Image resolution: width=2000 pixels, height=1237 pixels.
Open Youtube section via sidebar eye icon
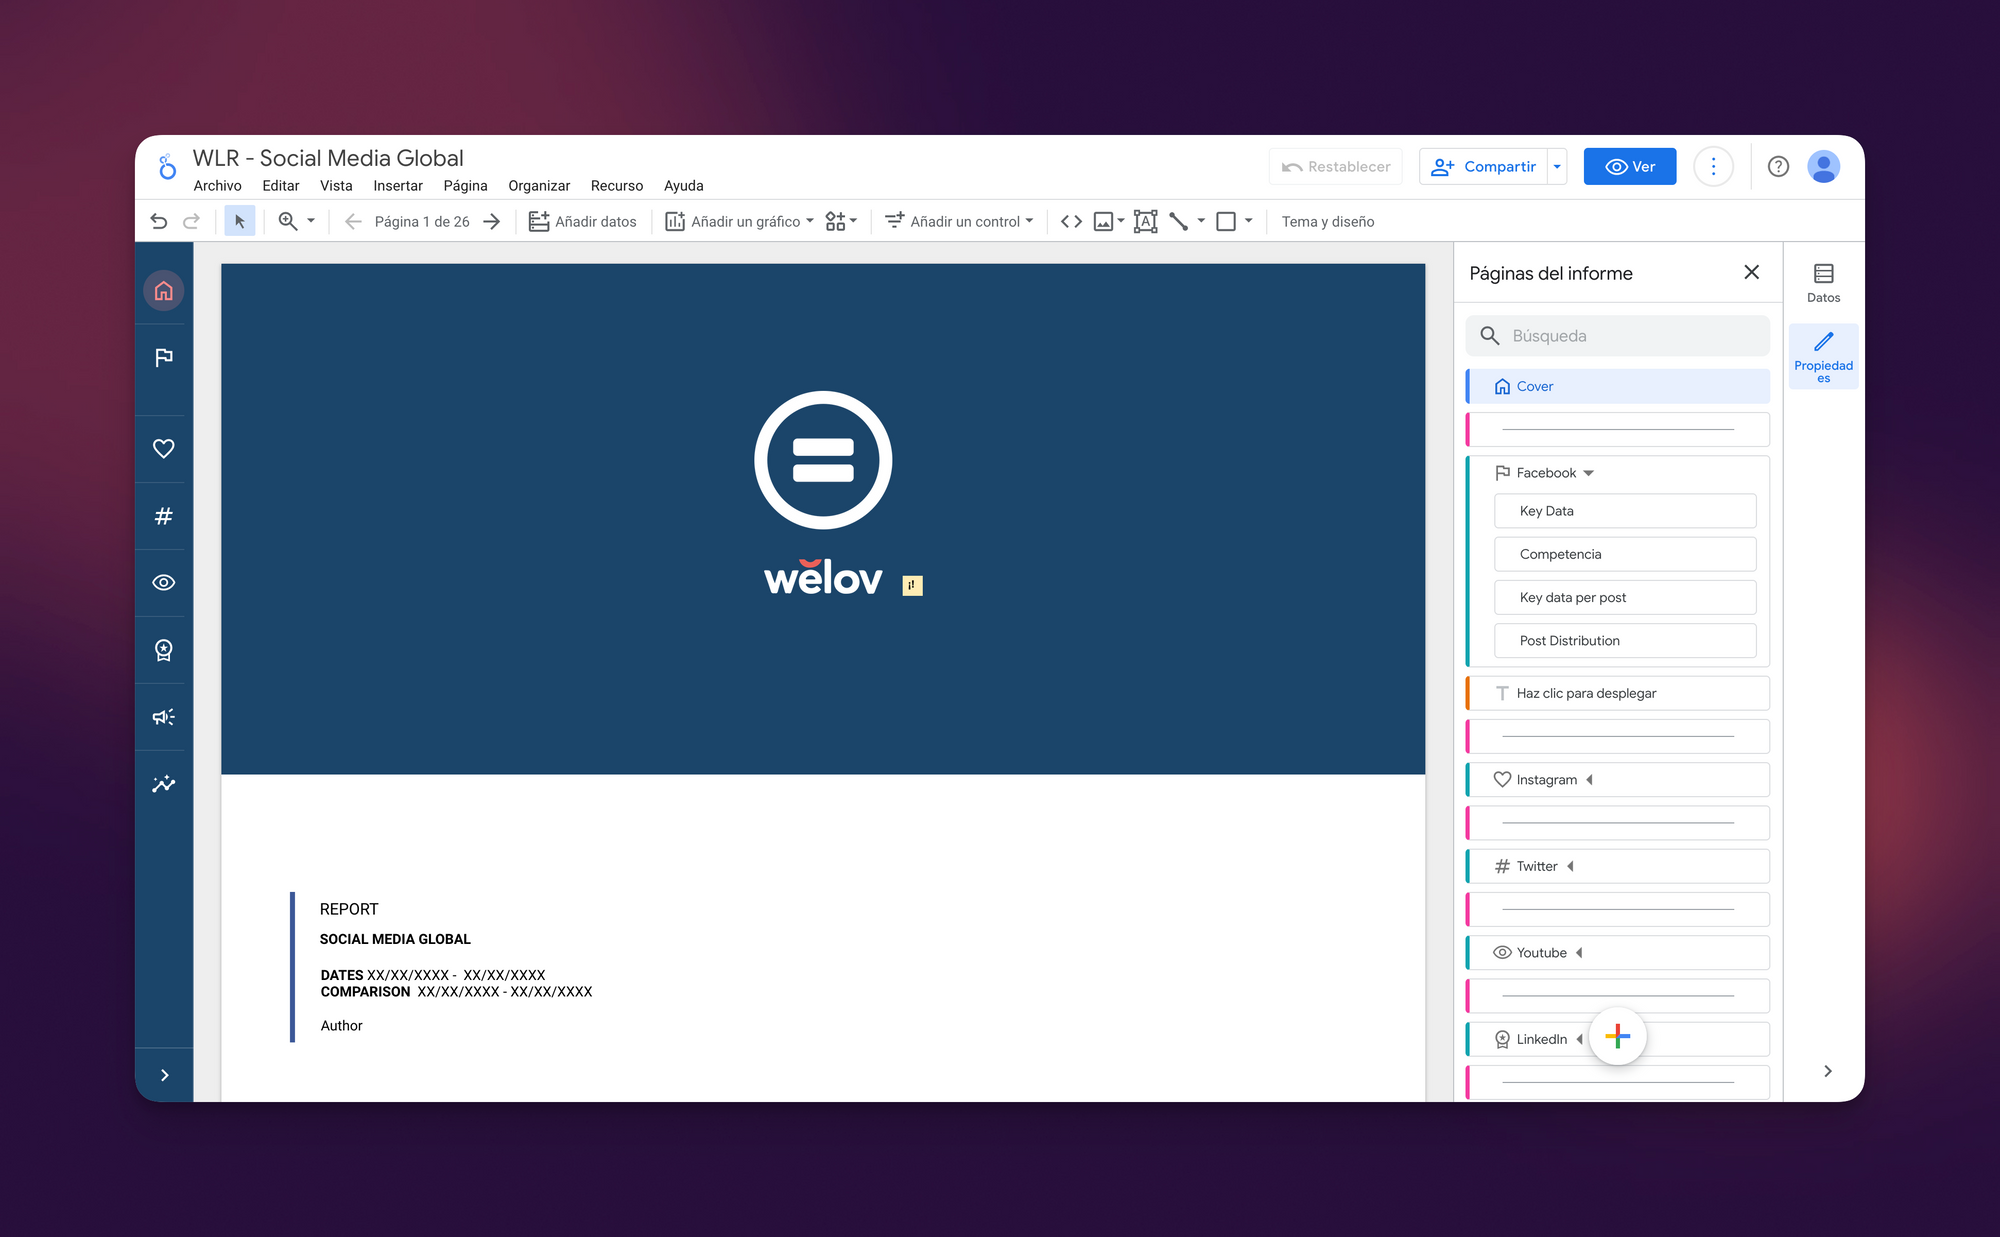click(x=164, y=583)
